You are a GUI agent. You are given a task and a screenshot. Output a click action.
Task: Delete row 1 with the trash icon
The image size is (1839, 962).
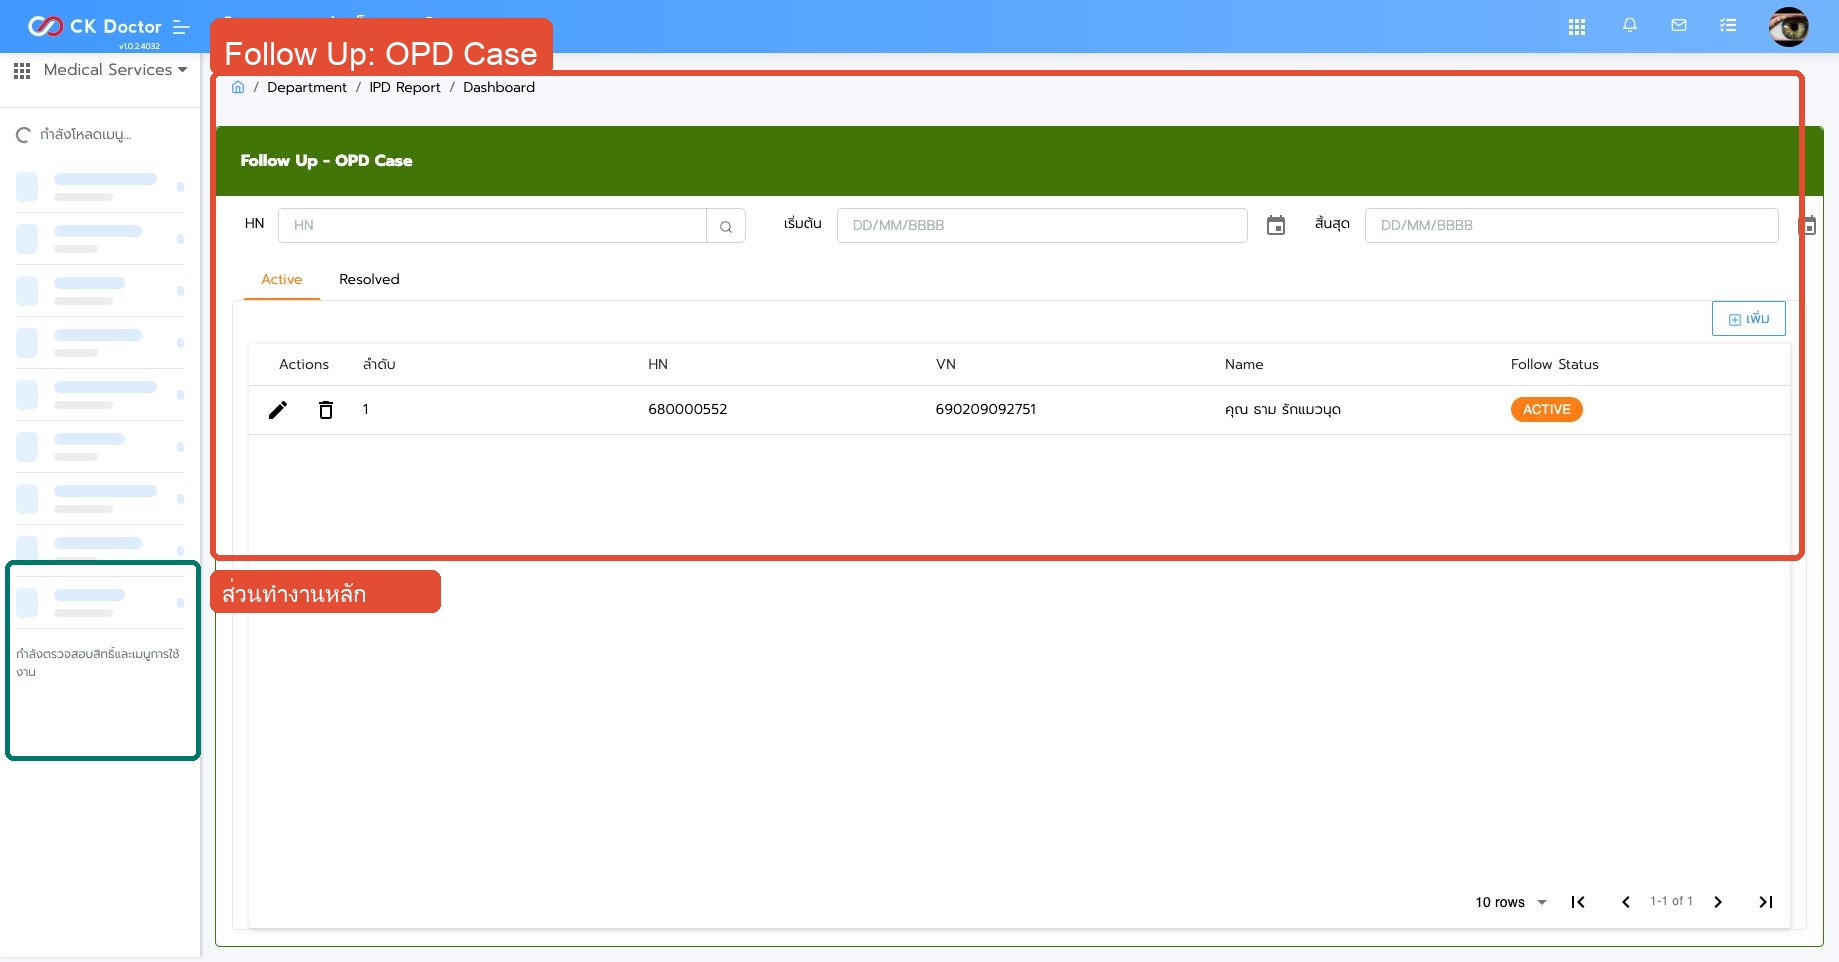point(326,410)
